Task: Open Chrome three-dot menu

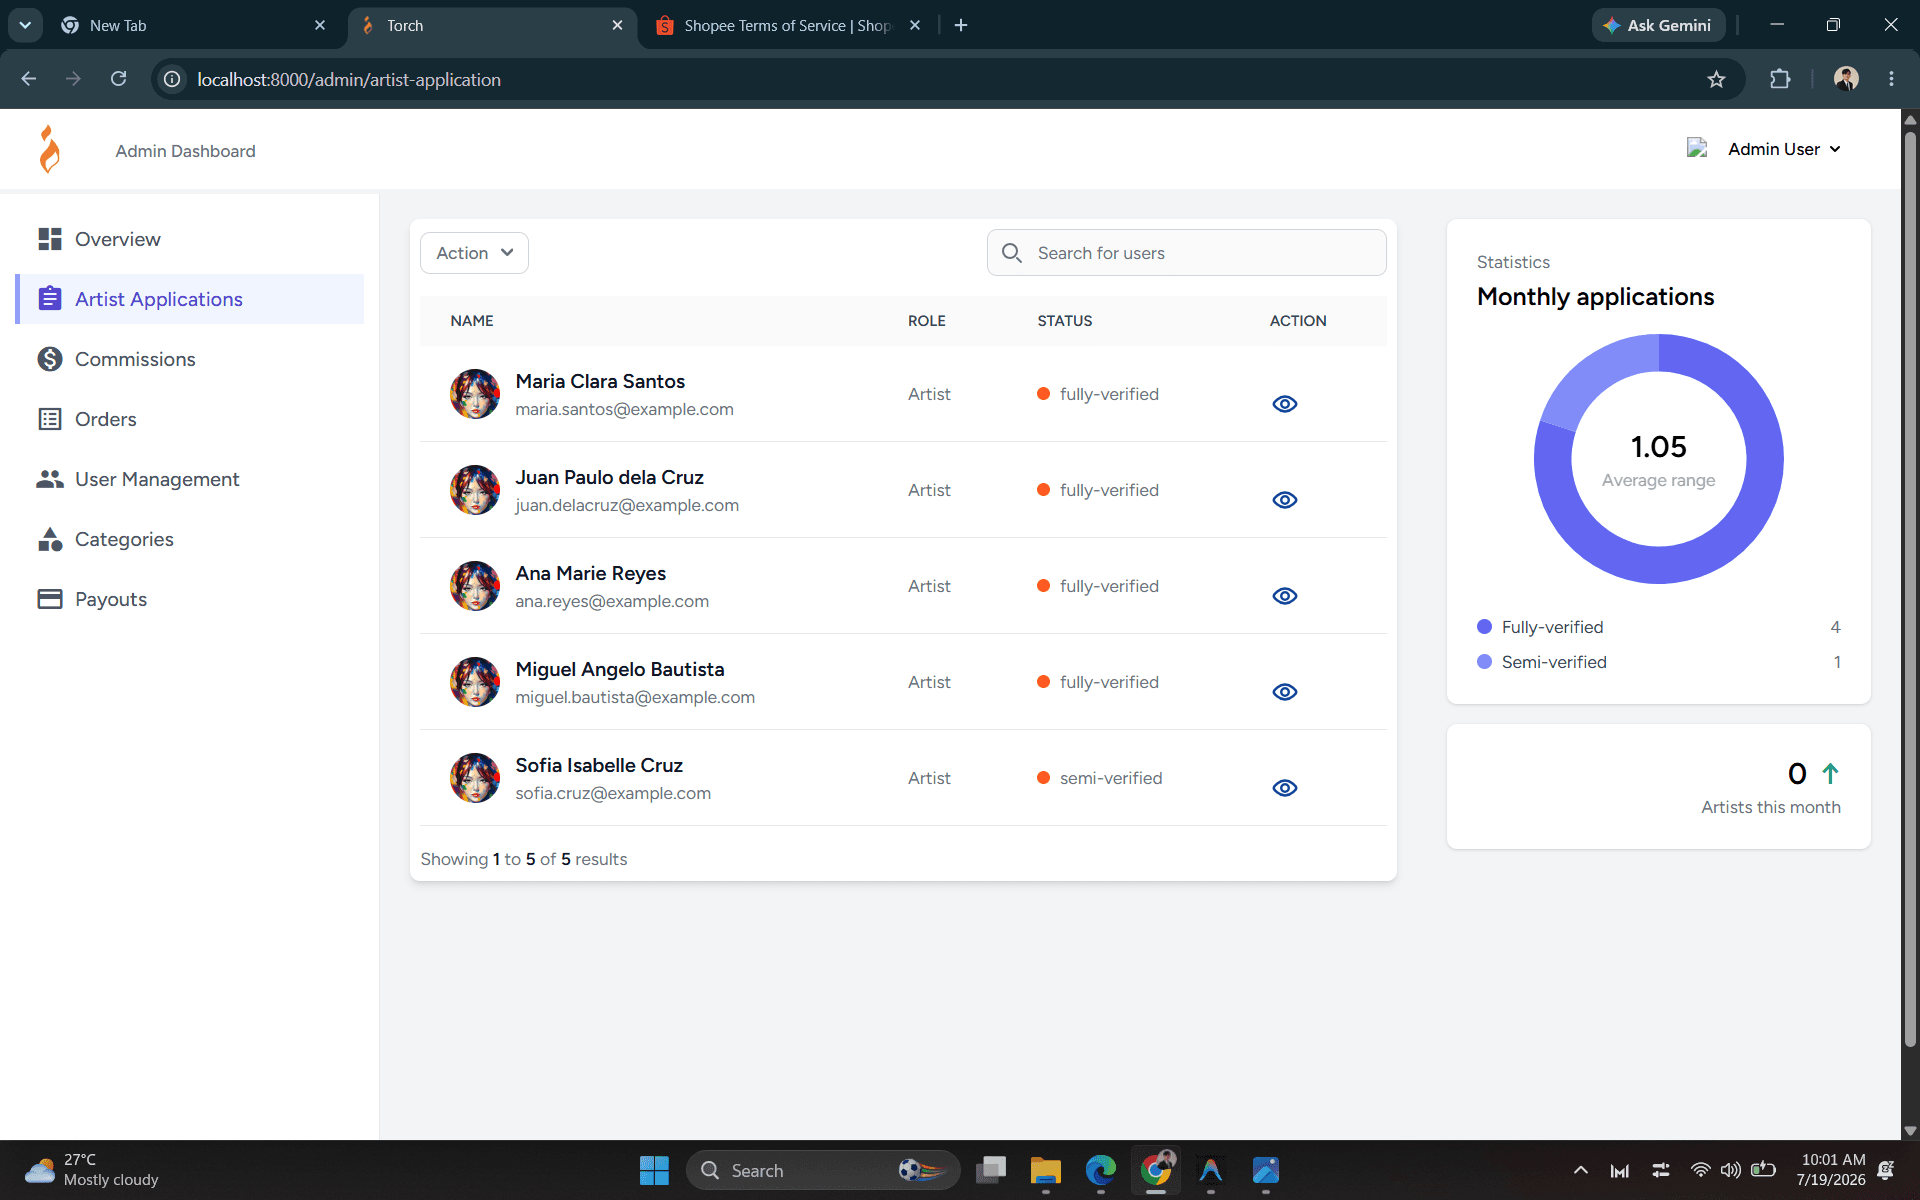Action: tap(1891, 79)
